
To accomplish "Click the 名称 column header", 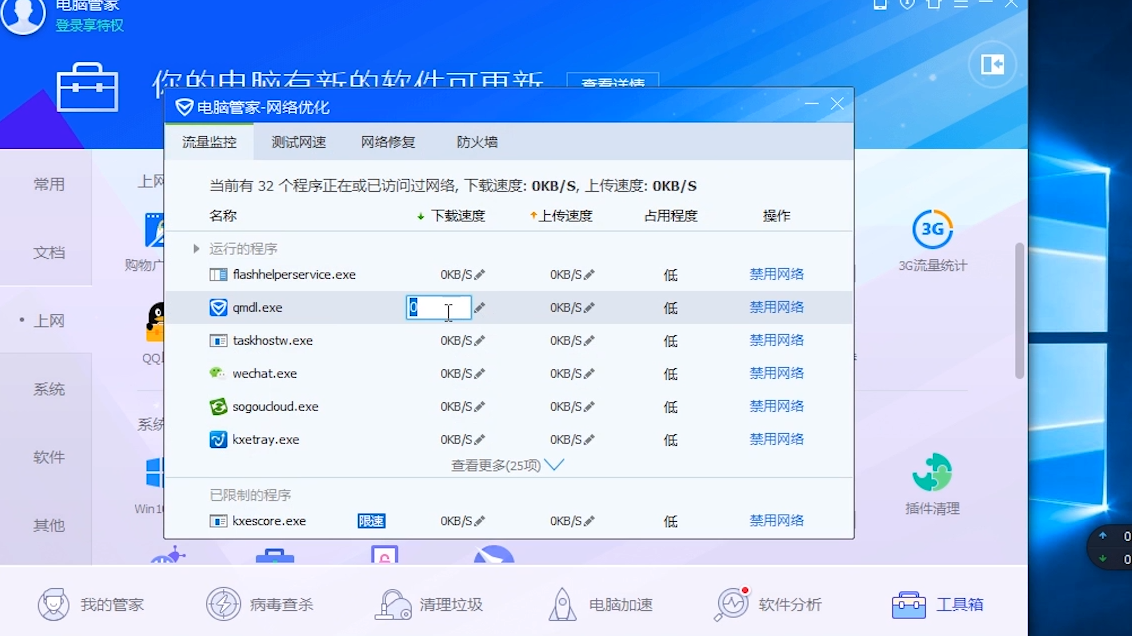I will [223, 216].
